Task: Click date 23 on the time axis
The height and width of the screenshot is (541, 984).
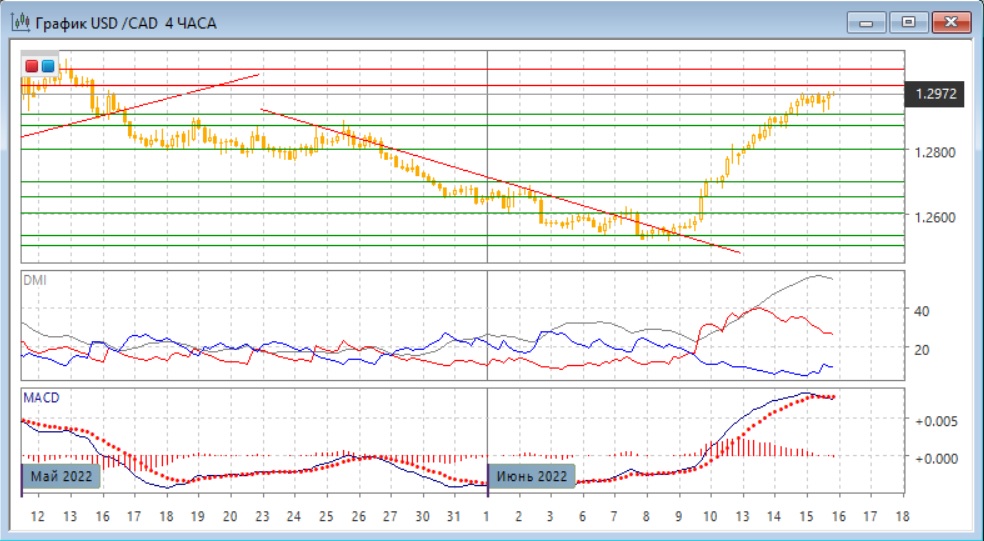Action: click(x=262, y=517)
